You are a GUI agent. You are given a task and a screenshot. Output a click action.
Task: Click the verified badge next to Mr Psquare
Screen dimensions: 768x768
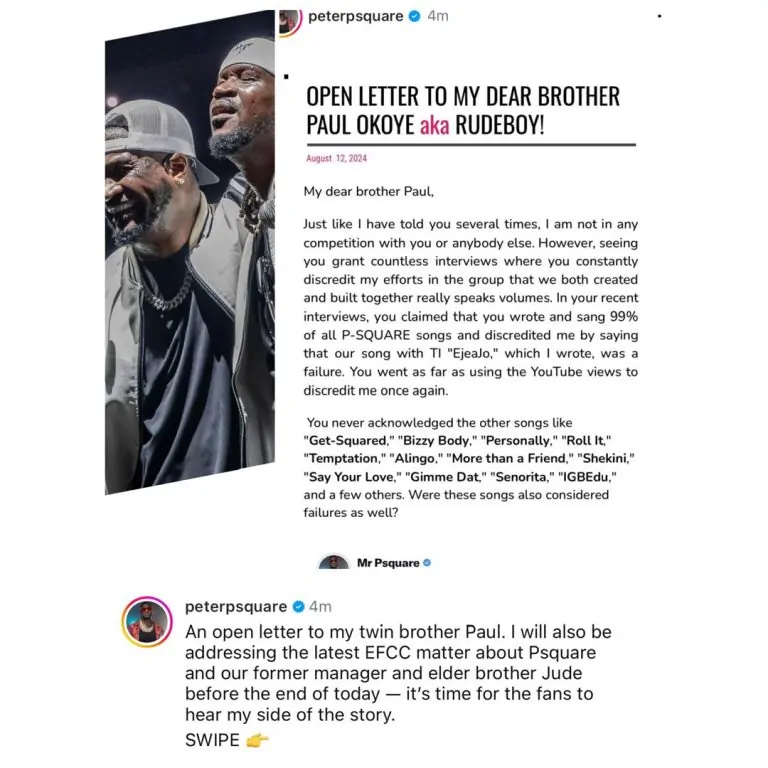pyautogui.click(x=427, y=563)
